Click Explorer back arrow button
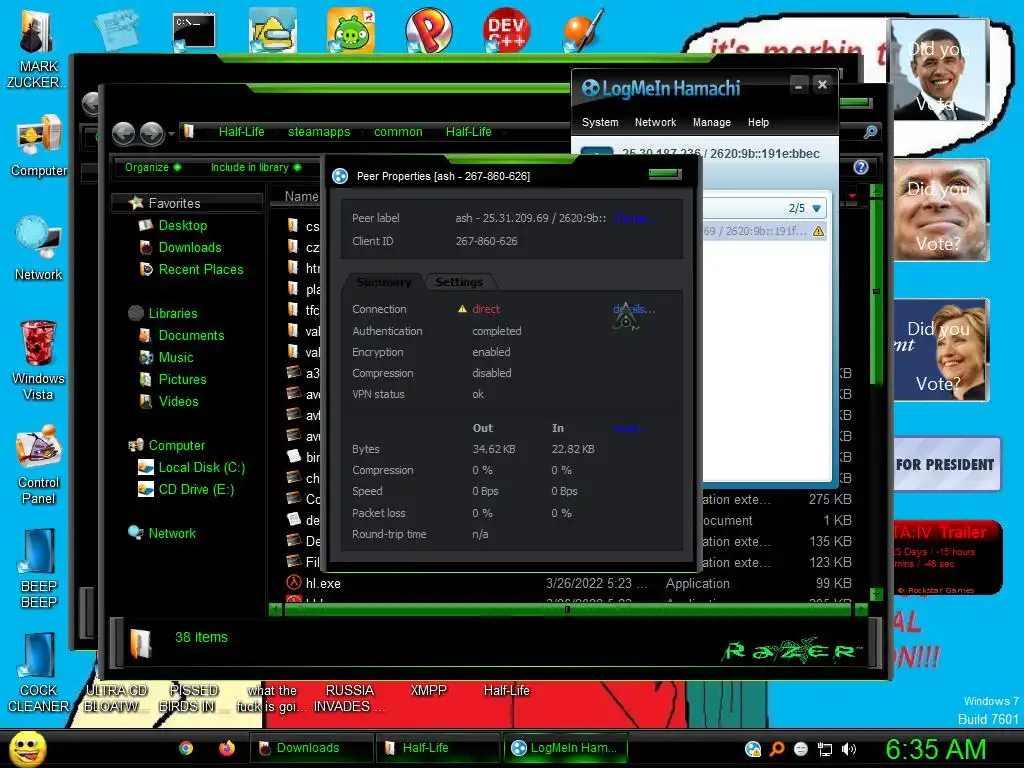 [x=123, y=133]
